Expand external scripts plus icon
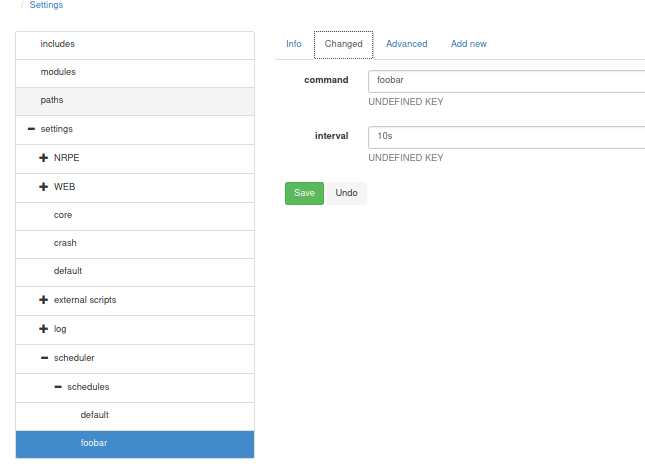The width and height of the screenshot is (645, 473). (x=44, y=300)
